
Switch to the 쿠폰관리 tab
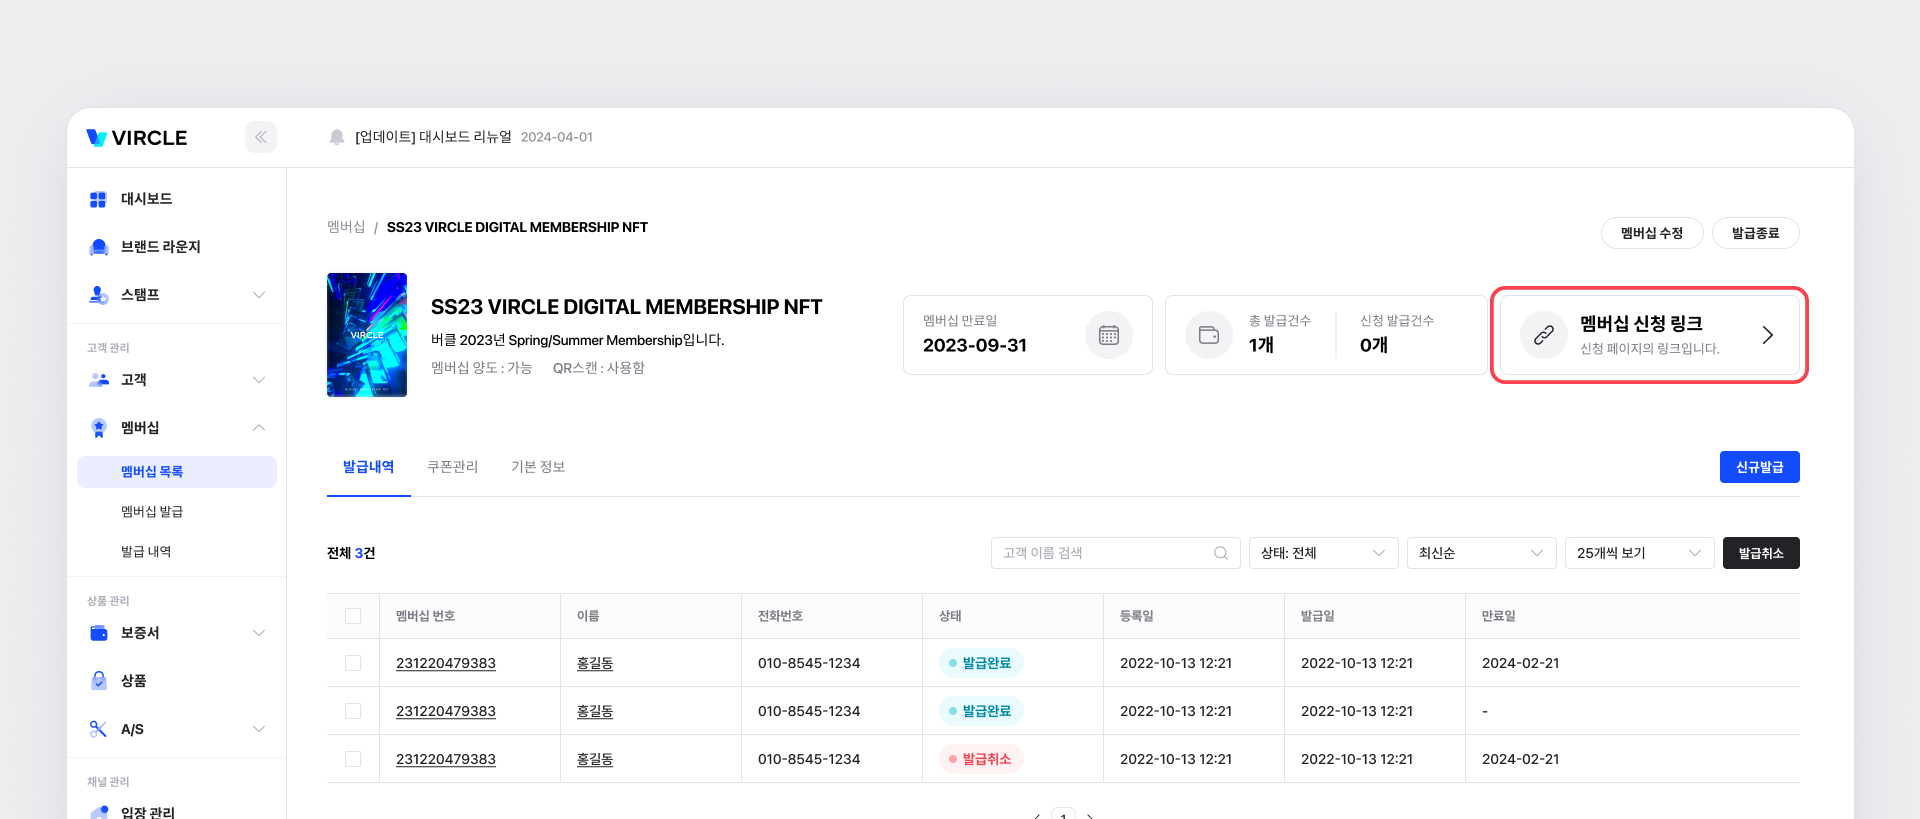(453, 467)
